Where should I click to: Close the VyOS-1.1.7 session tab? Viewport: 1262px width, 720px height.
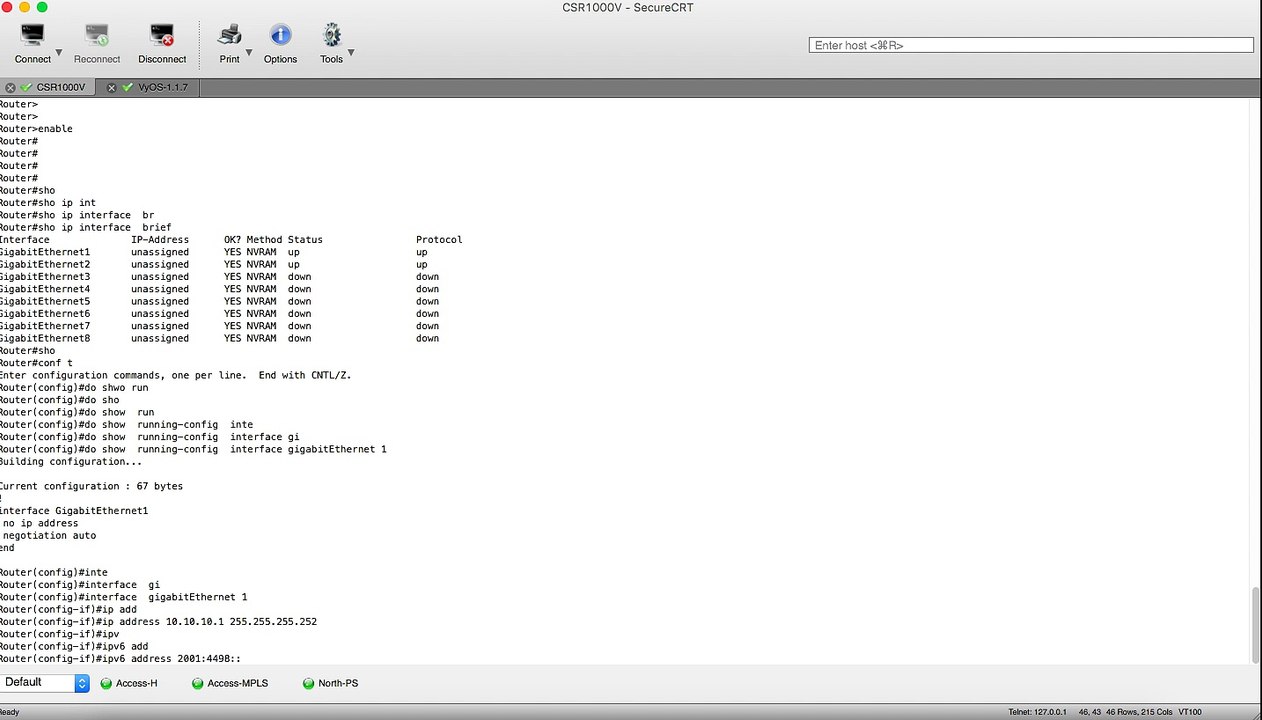(111, 88)
